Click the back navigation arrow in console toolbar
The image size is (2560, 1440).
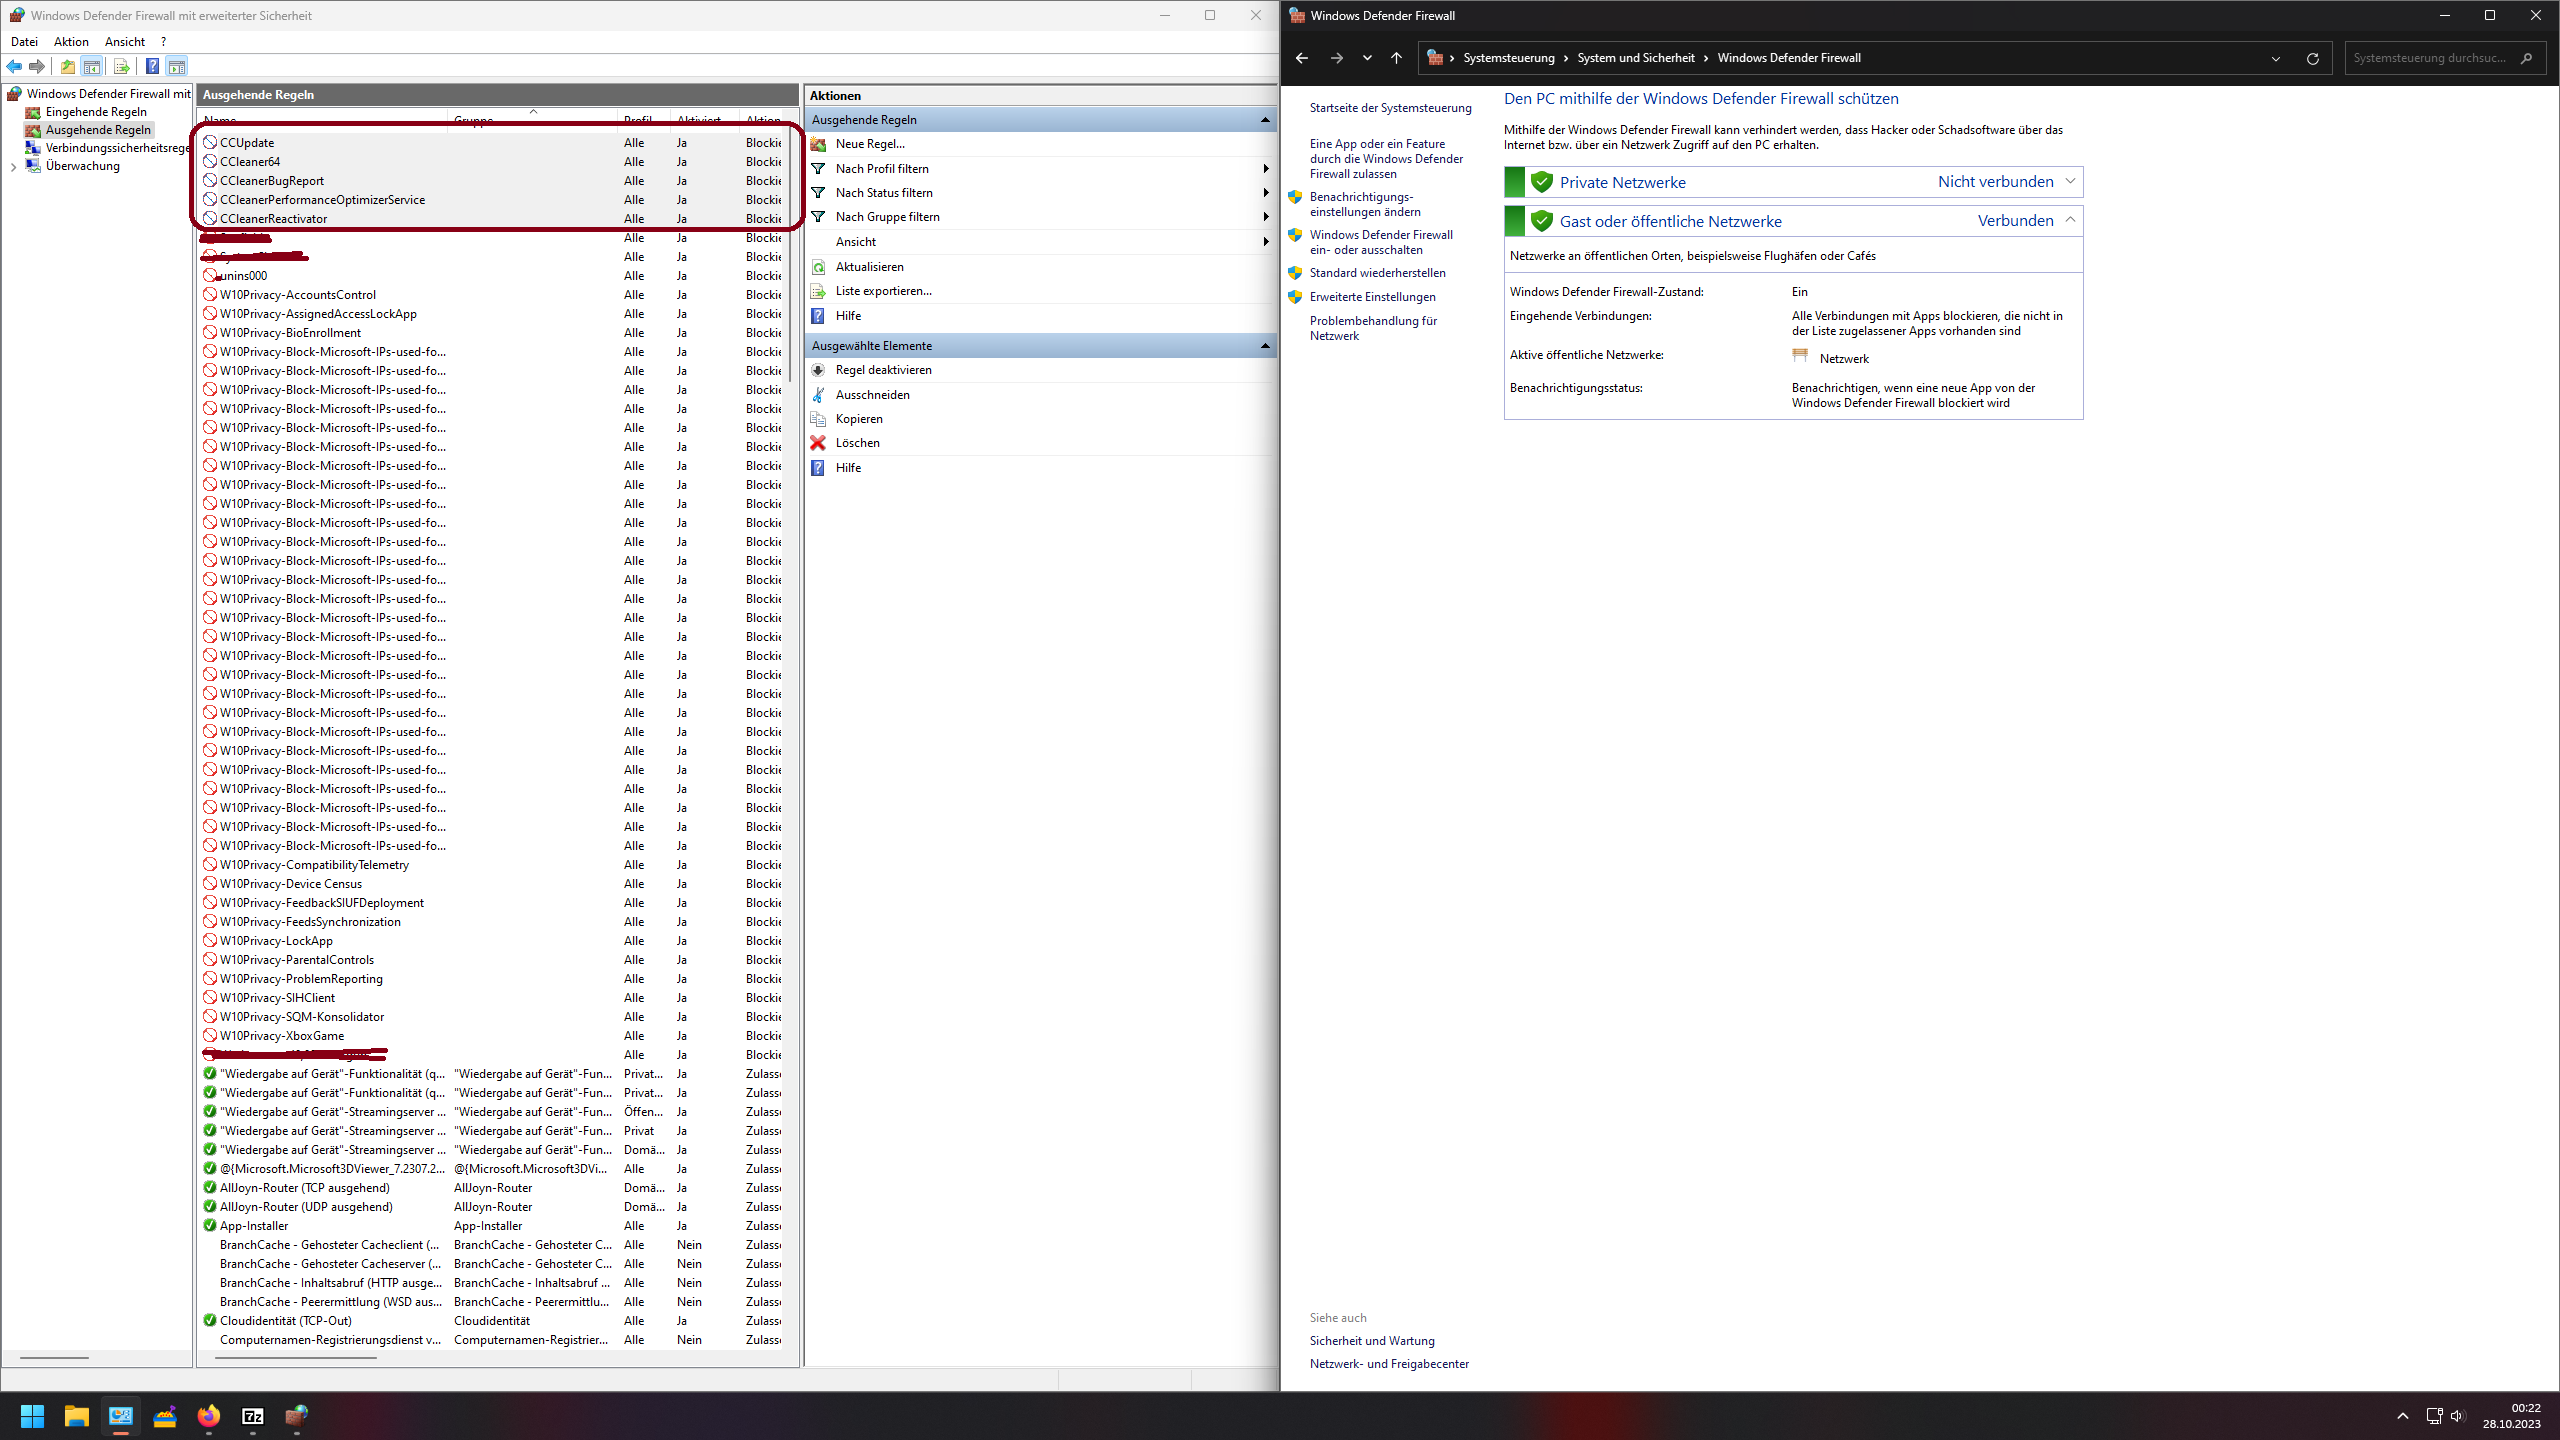coord(14,66)
